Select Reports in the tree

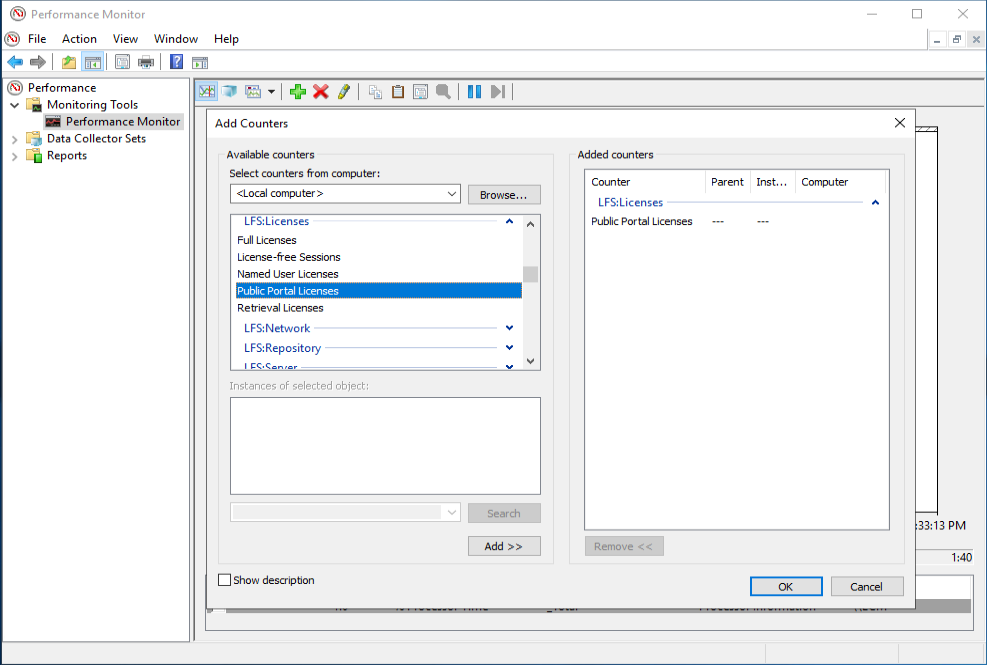pyautogui.click(x=67, y=156)
